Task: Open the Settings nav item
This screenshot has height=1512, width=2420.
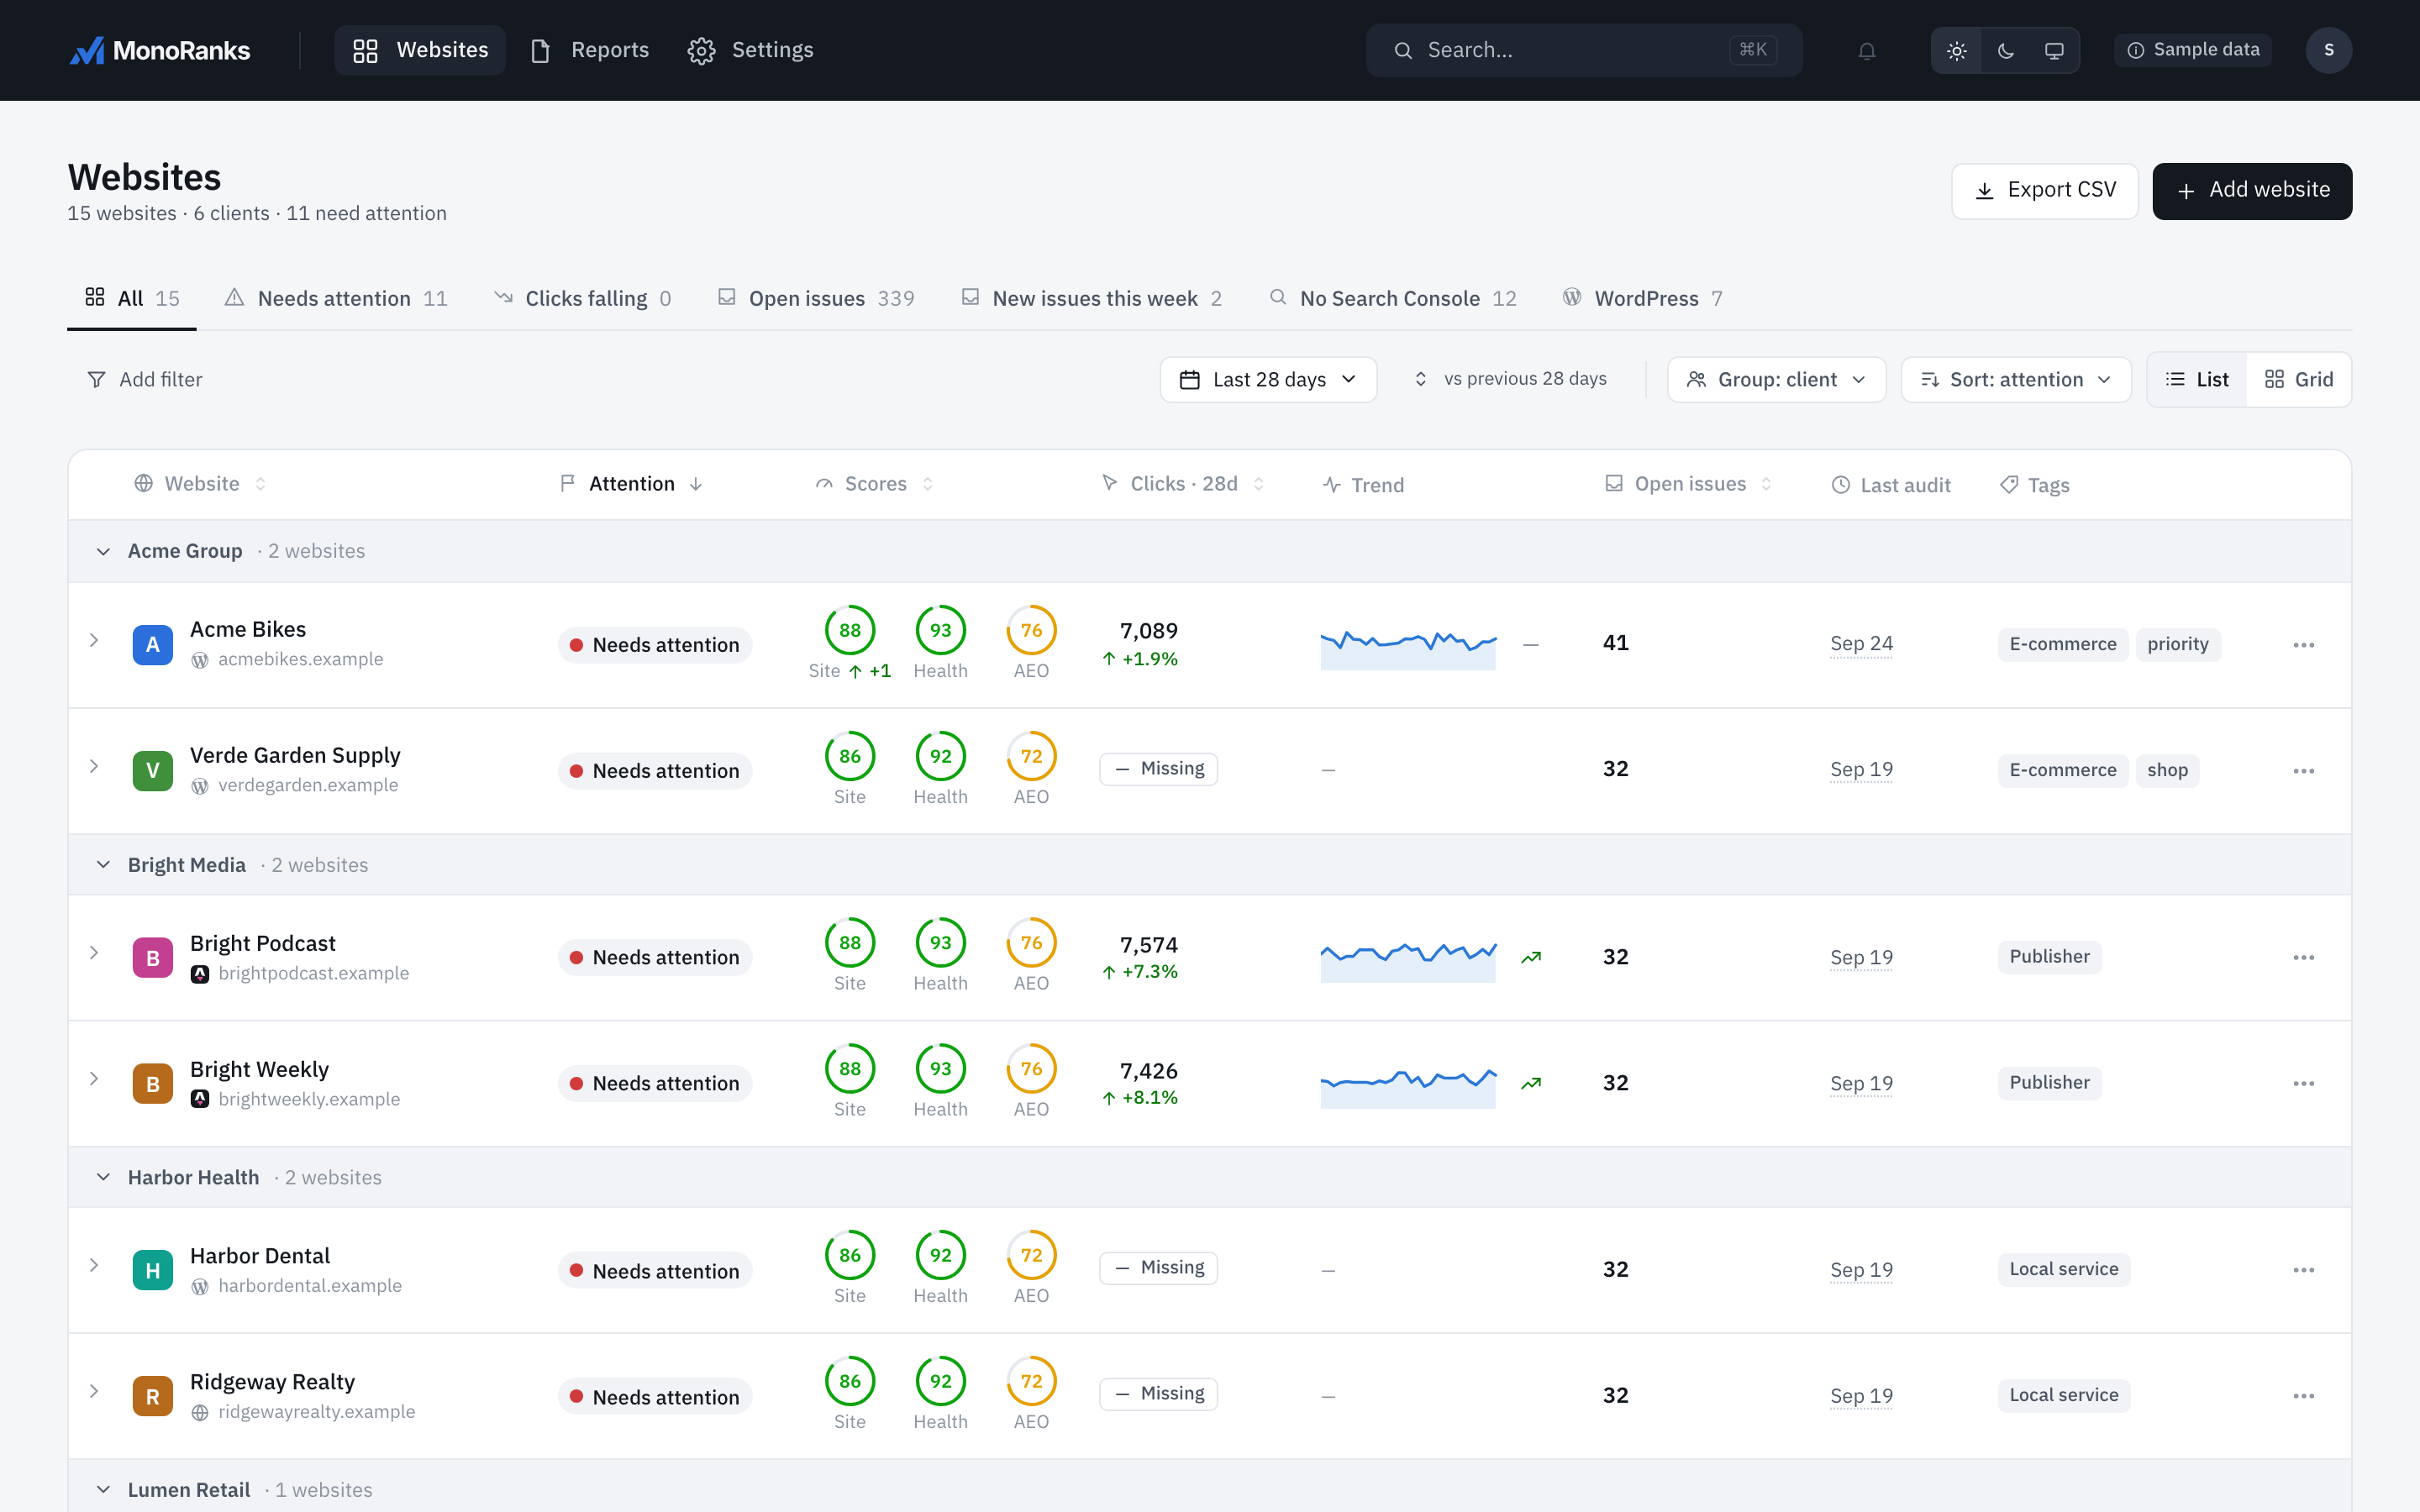Action: (751, 50)
